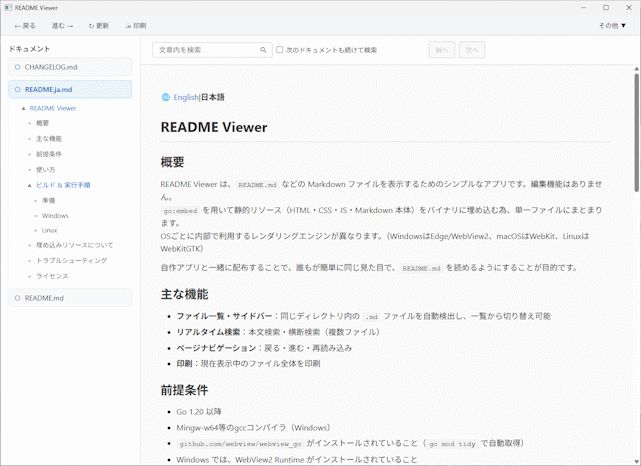Image resolution: width=641 pixels, height=466 pixels.
Task: Select README.ja.md in the sidebar
Action: pyautogui.click(x=70, y=90)
